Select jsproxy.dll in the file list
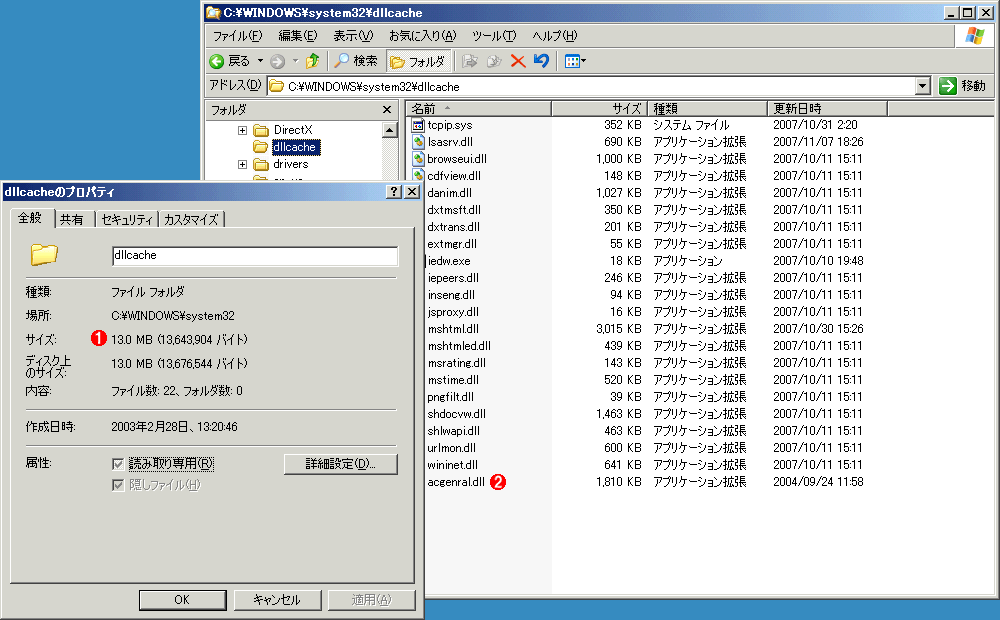 [x=453, y=312]
